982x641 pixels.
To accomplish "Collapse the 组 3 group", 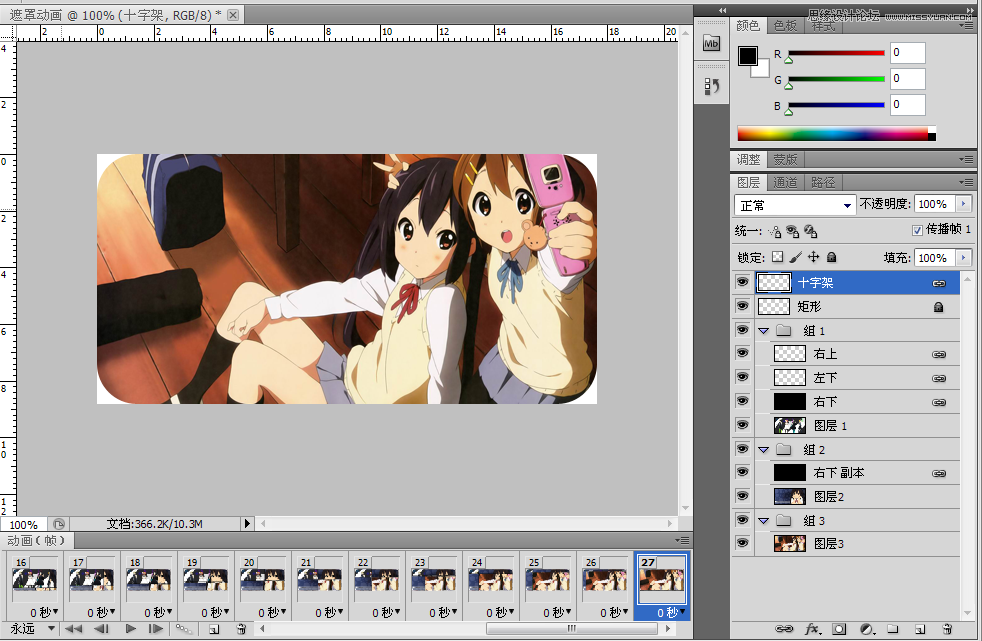I will [763, 521].
